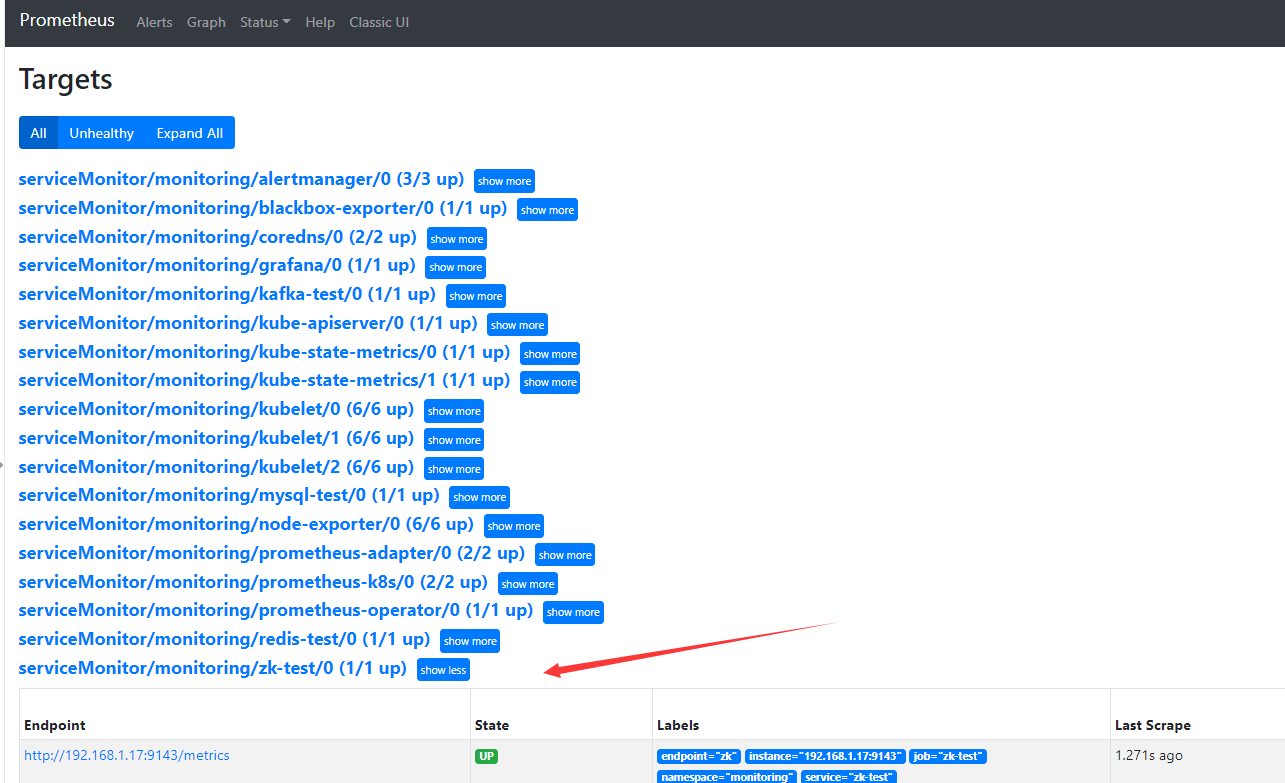The height and width of the screenshot is (783, 1285).
Task: Show more for prometheus-k8s/0 targets
Action: pyautogui.click(x=528, y=584)
